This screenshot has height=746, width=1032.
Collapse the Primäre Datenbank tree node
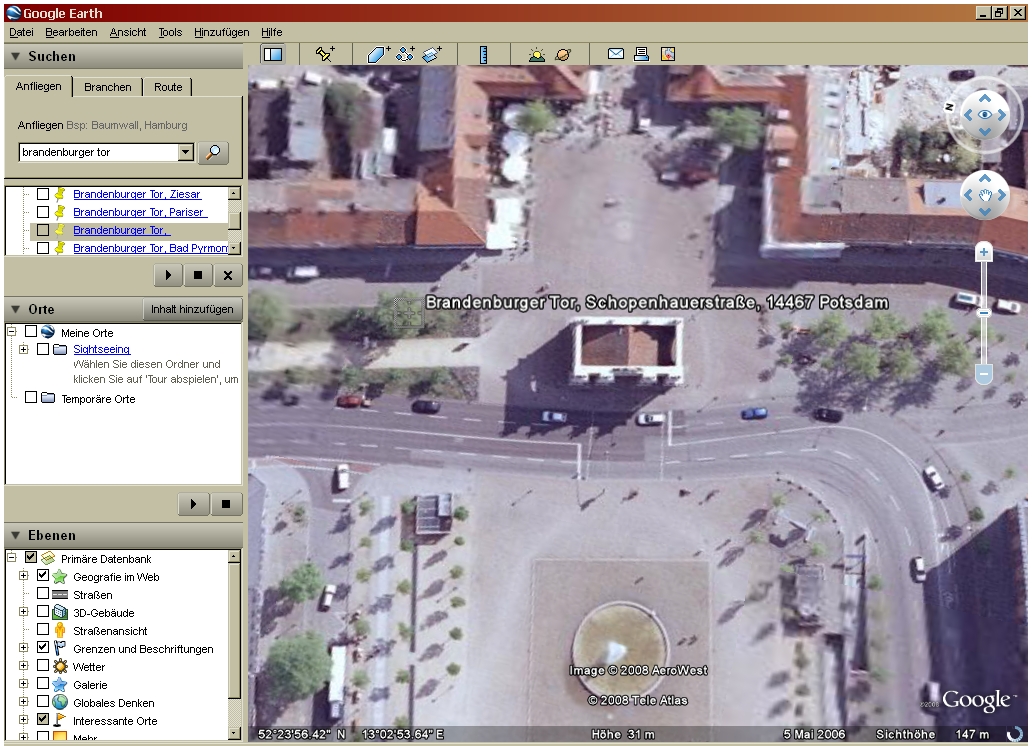11,558
